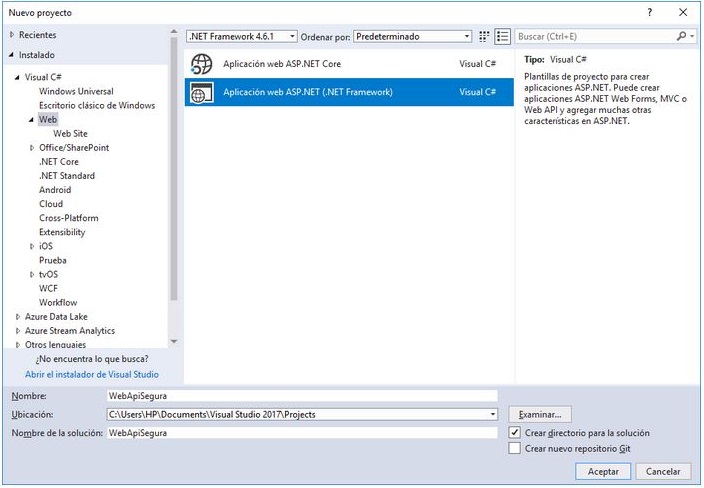Expand the Recientes section
This screenshot has width=704, height=488.
tap(12, 35)
